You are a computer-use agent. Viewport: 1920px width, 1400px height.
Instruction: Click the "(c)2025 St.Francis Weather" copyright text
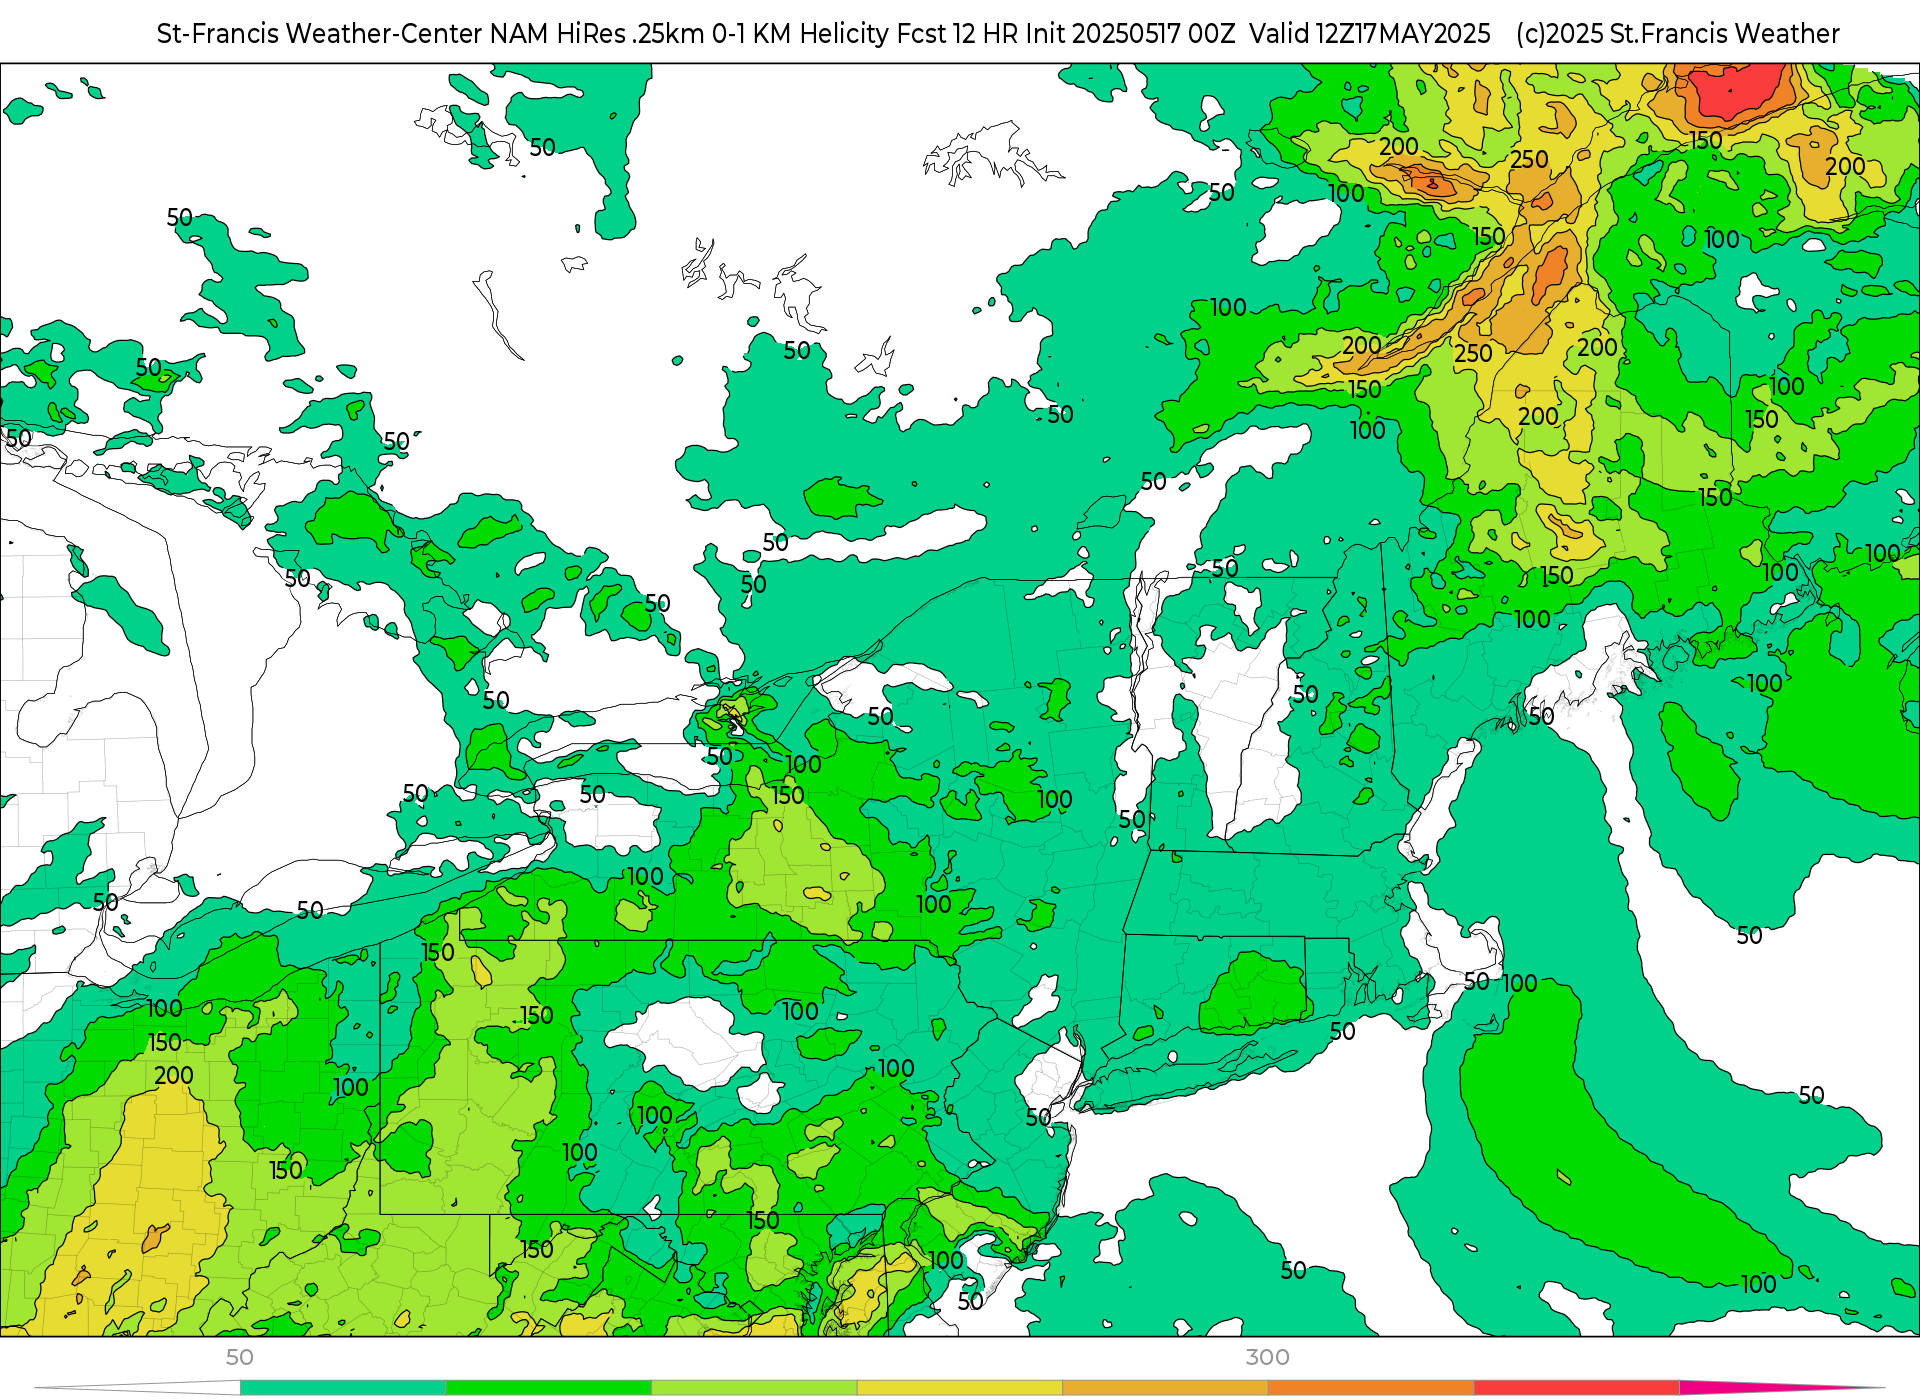1678,34
